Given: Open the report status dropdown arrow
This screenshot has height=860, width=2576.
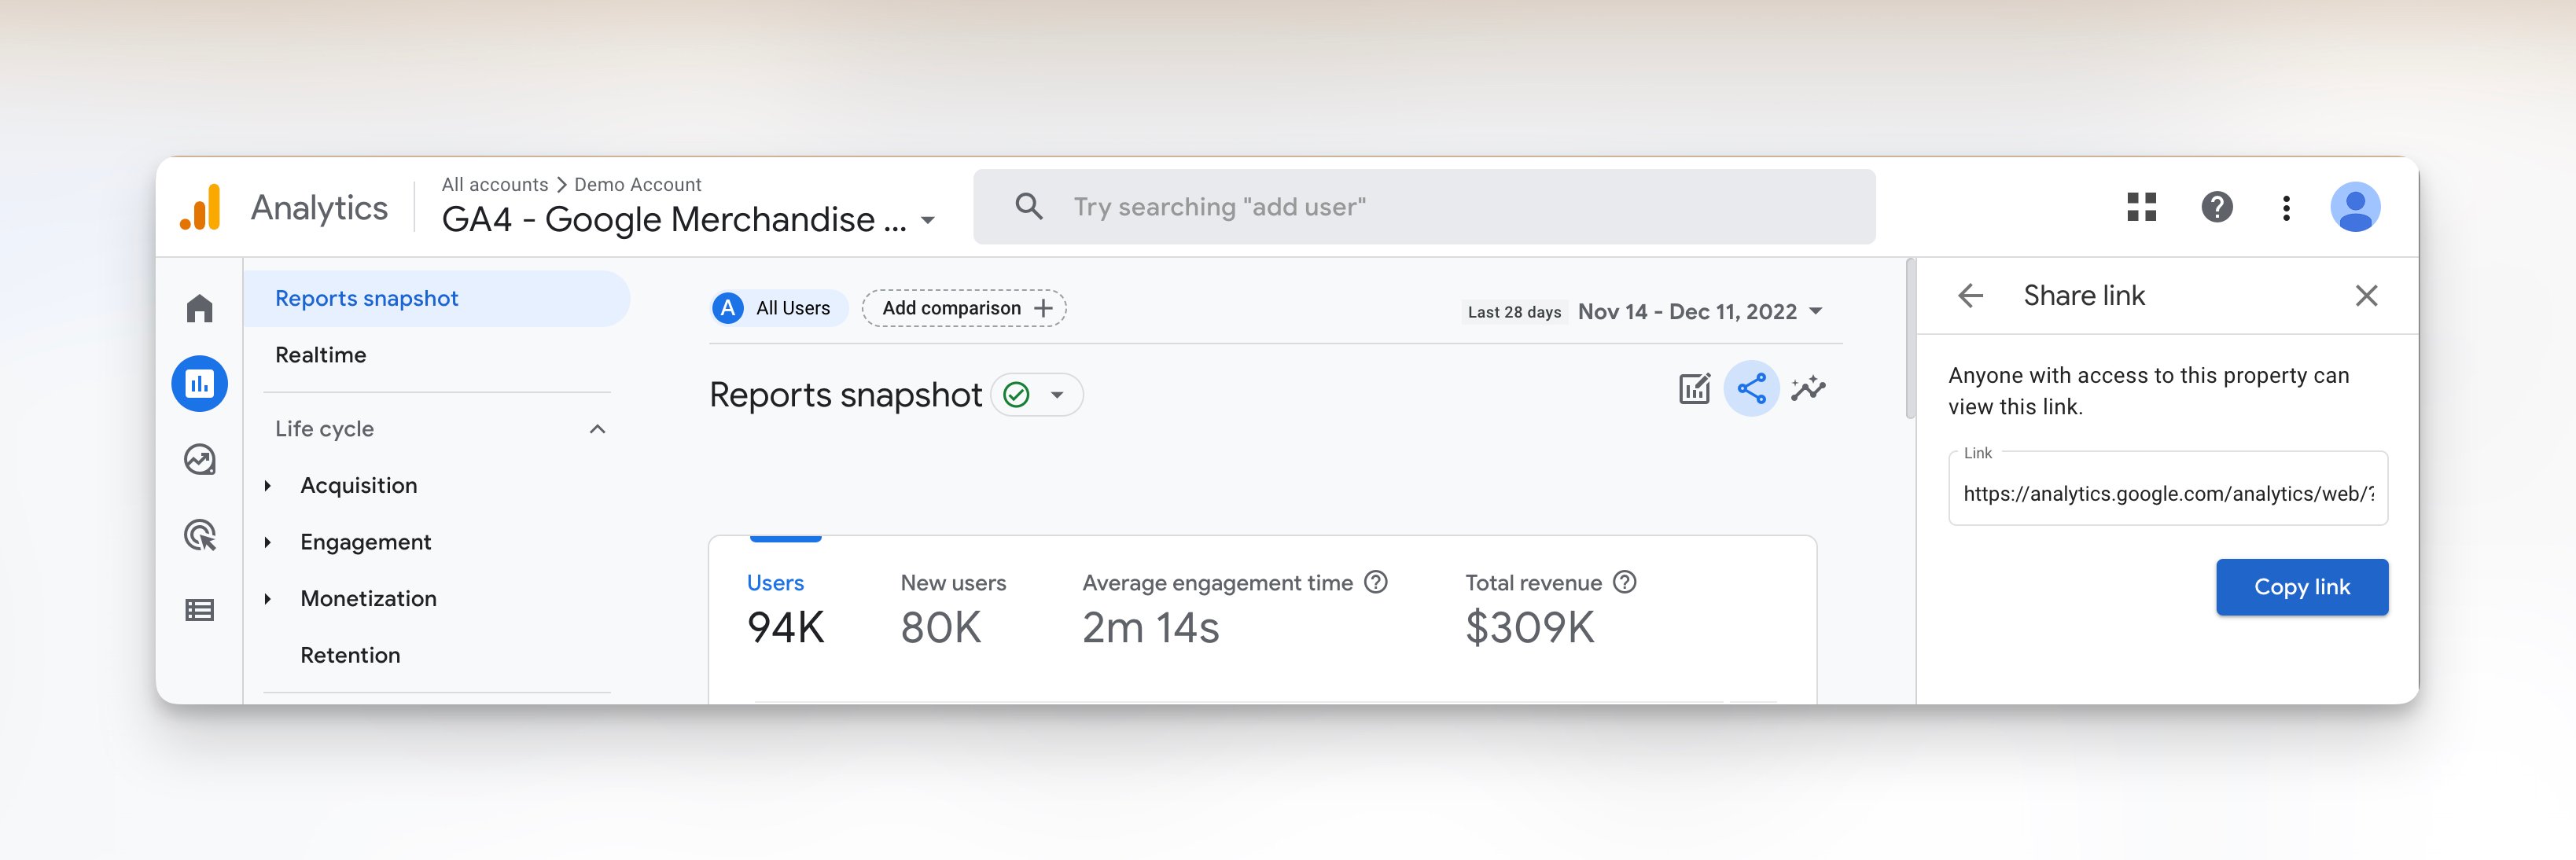Looking at the screenshot, I should 1057,395.
